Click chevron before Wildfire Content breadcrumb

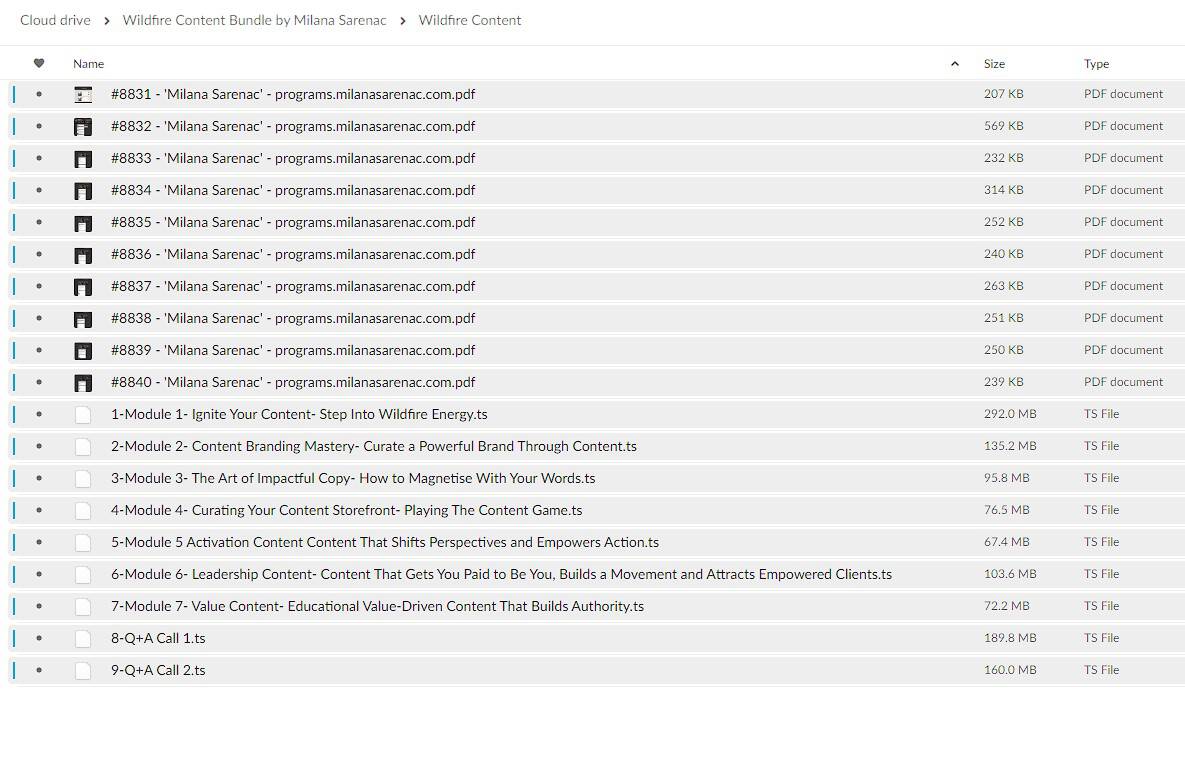403,20
